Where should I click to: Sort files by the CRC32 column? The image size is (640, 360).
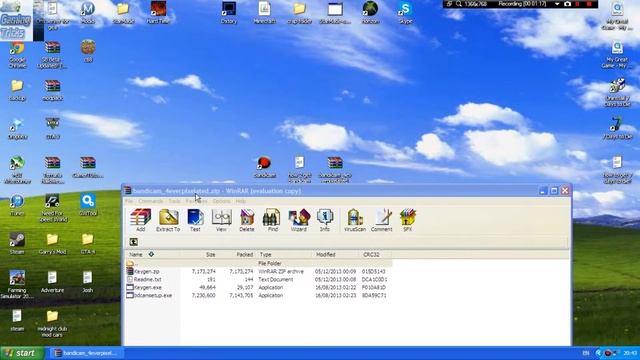pos(376,254)
